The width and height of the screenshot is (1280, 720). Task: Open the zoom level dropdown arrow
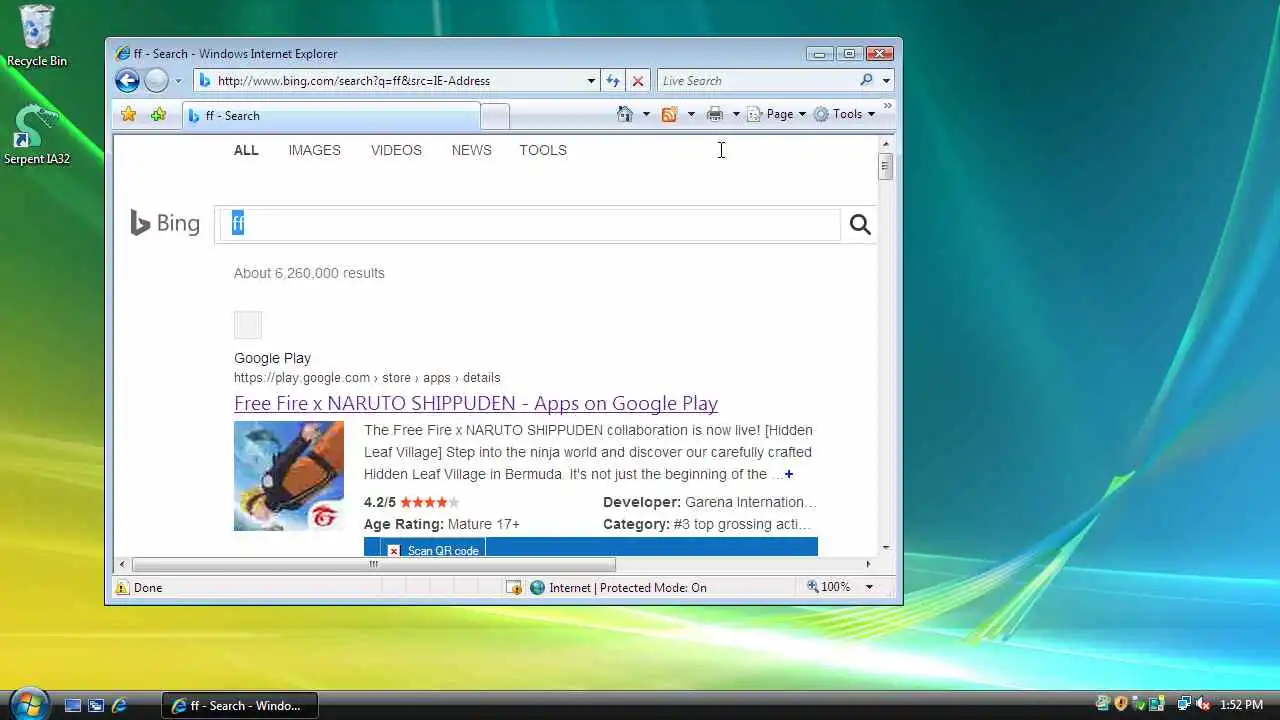tap(869, 587)
